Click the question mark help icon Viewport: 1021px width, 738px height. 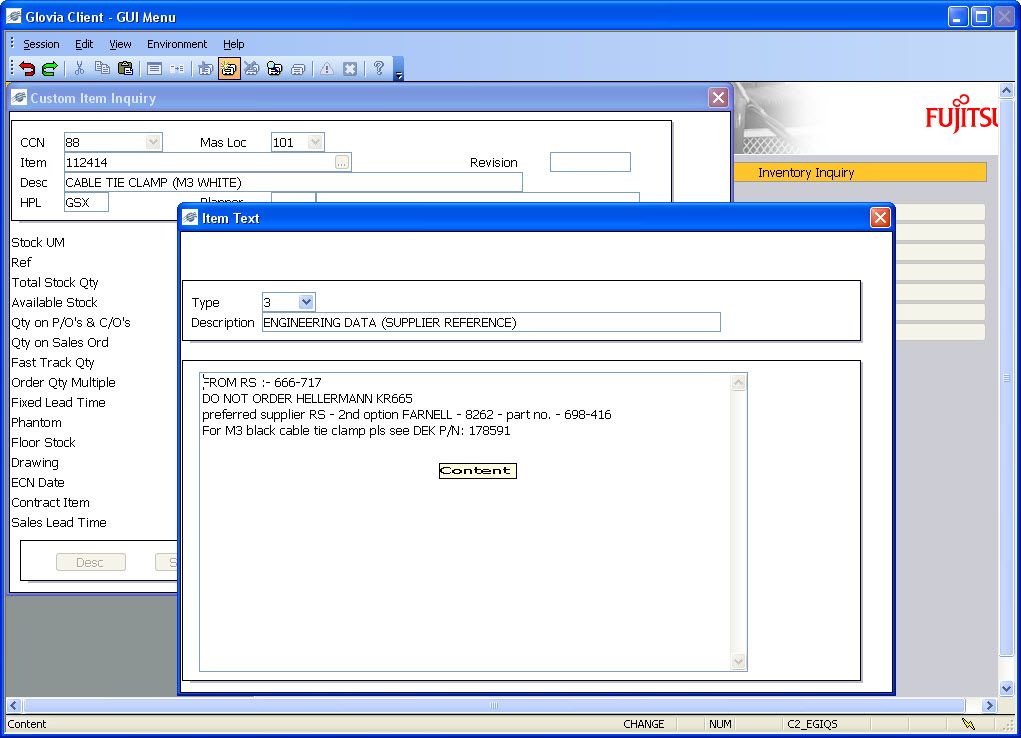379,69
